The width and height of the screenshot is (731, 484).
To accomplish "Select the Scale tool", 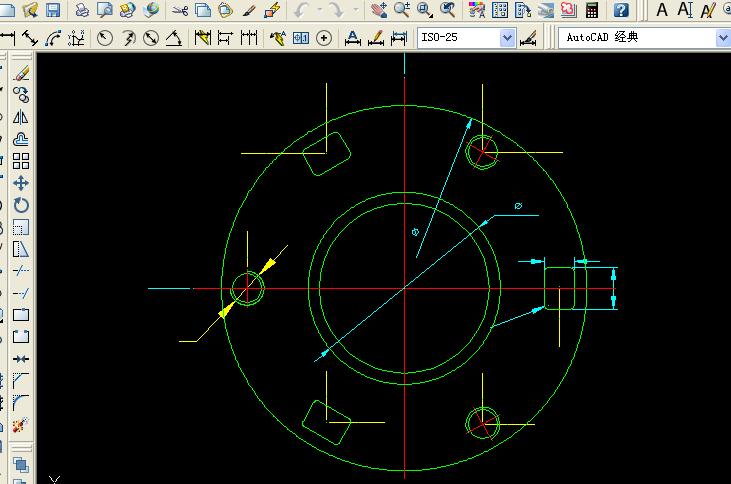I will pos(21,227).
